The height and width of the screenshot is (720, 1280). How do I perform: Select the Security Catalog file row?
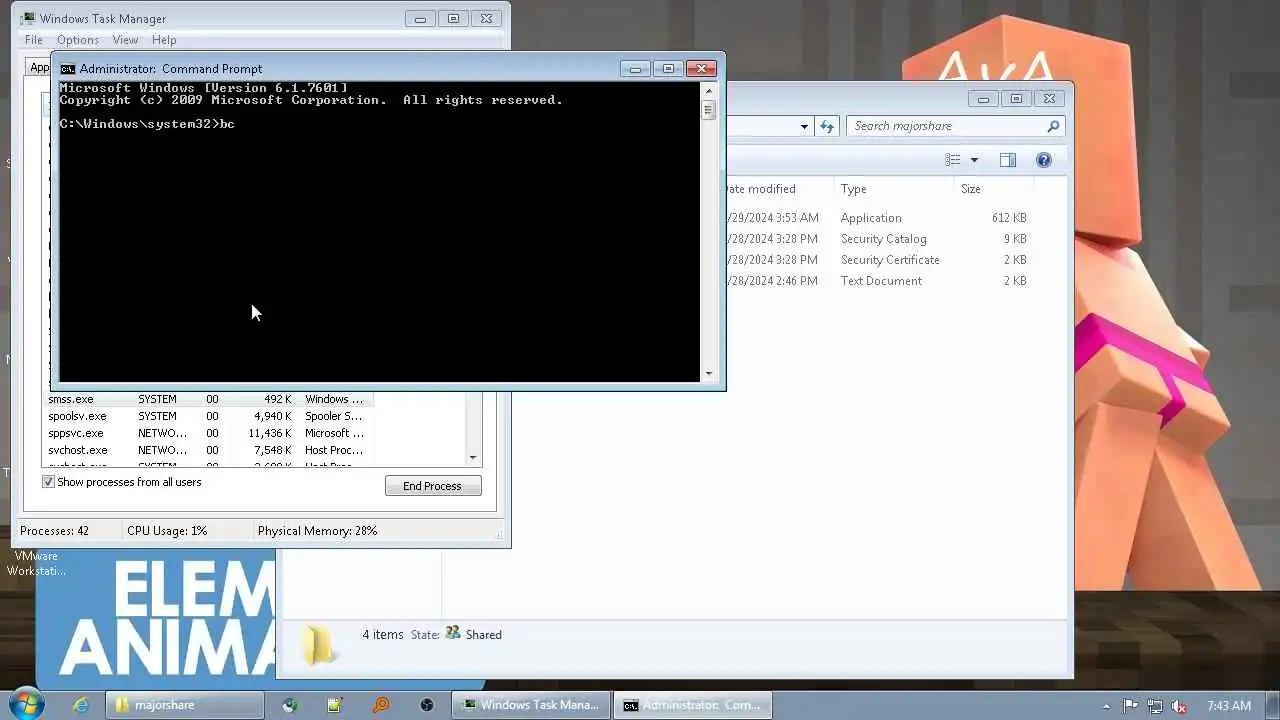point(878,239)
